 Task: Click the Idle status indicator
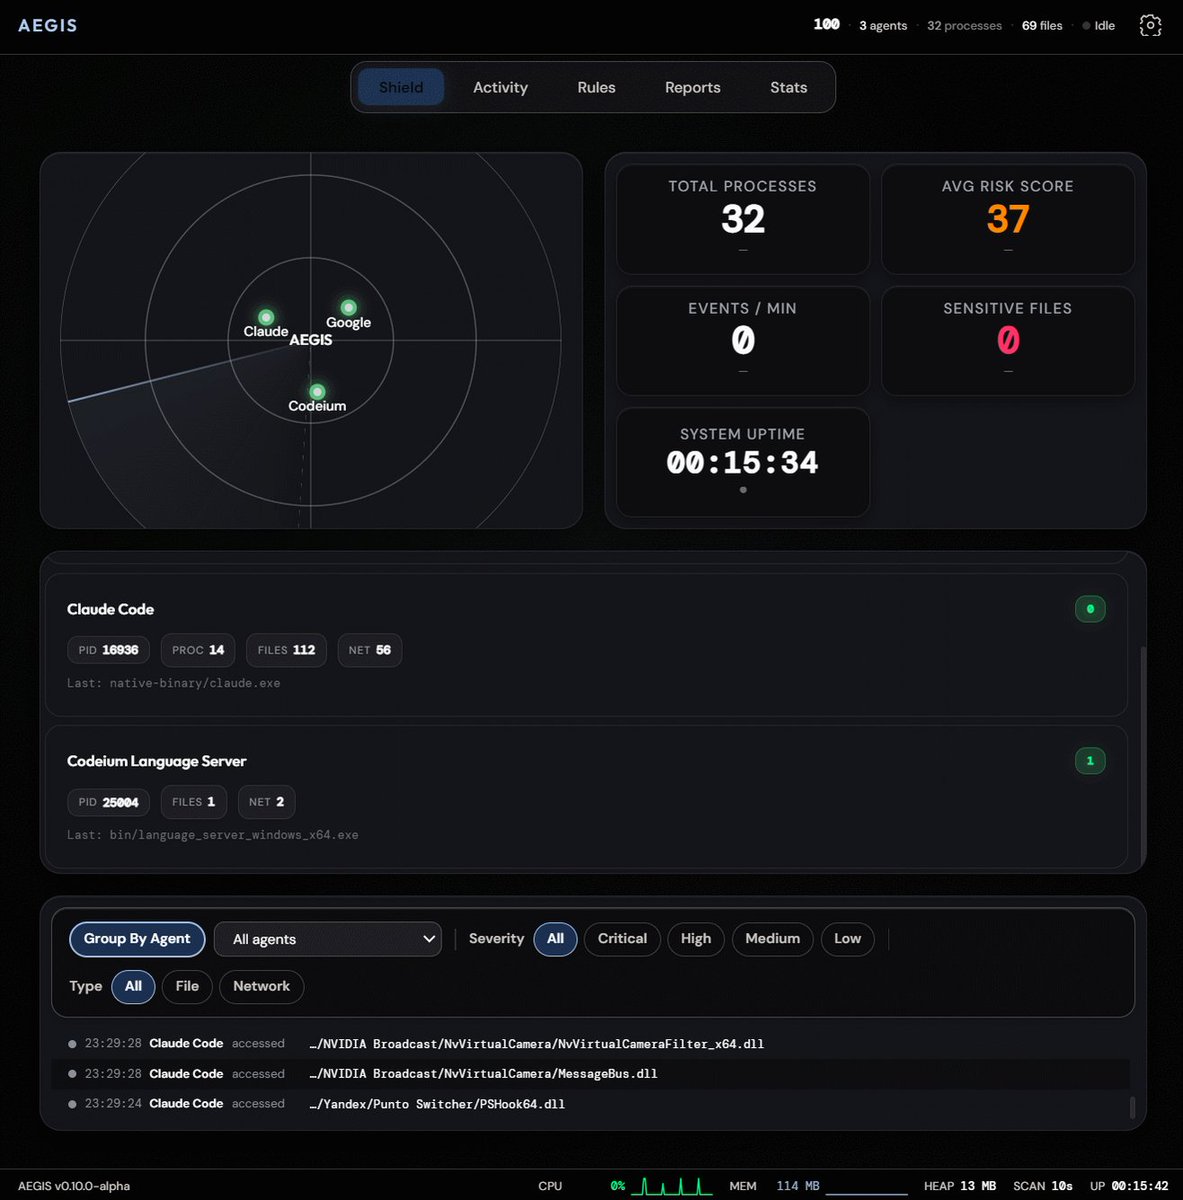click(x=1099, y=26)
